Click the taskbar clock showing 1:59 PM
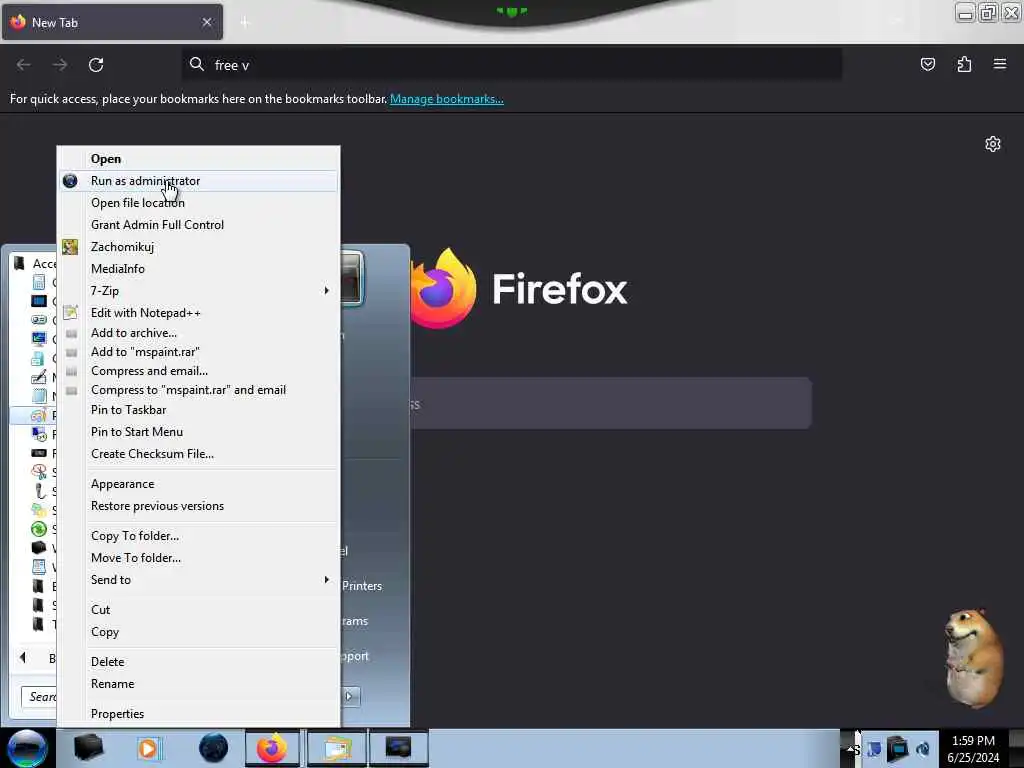This screenshot has width=1024, height=768. (973, 749)
